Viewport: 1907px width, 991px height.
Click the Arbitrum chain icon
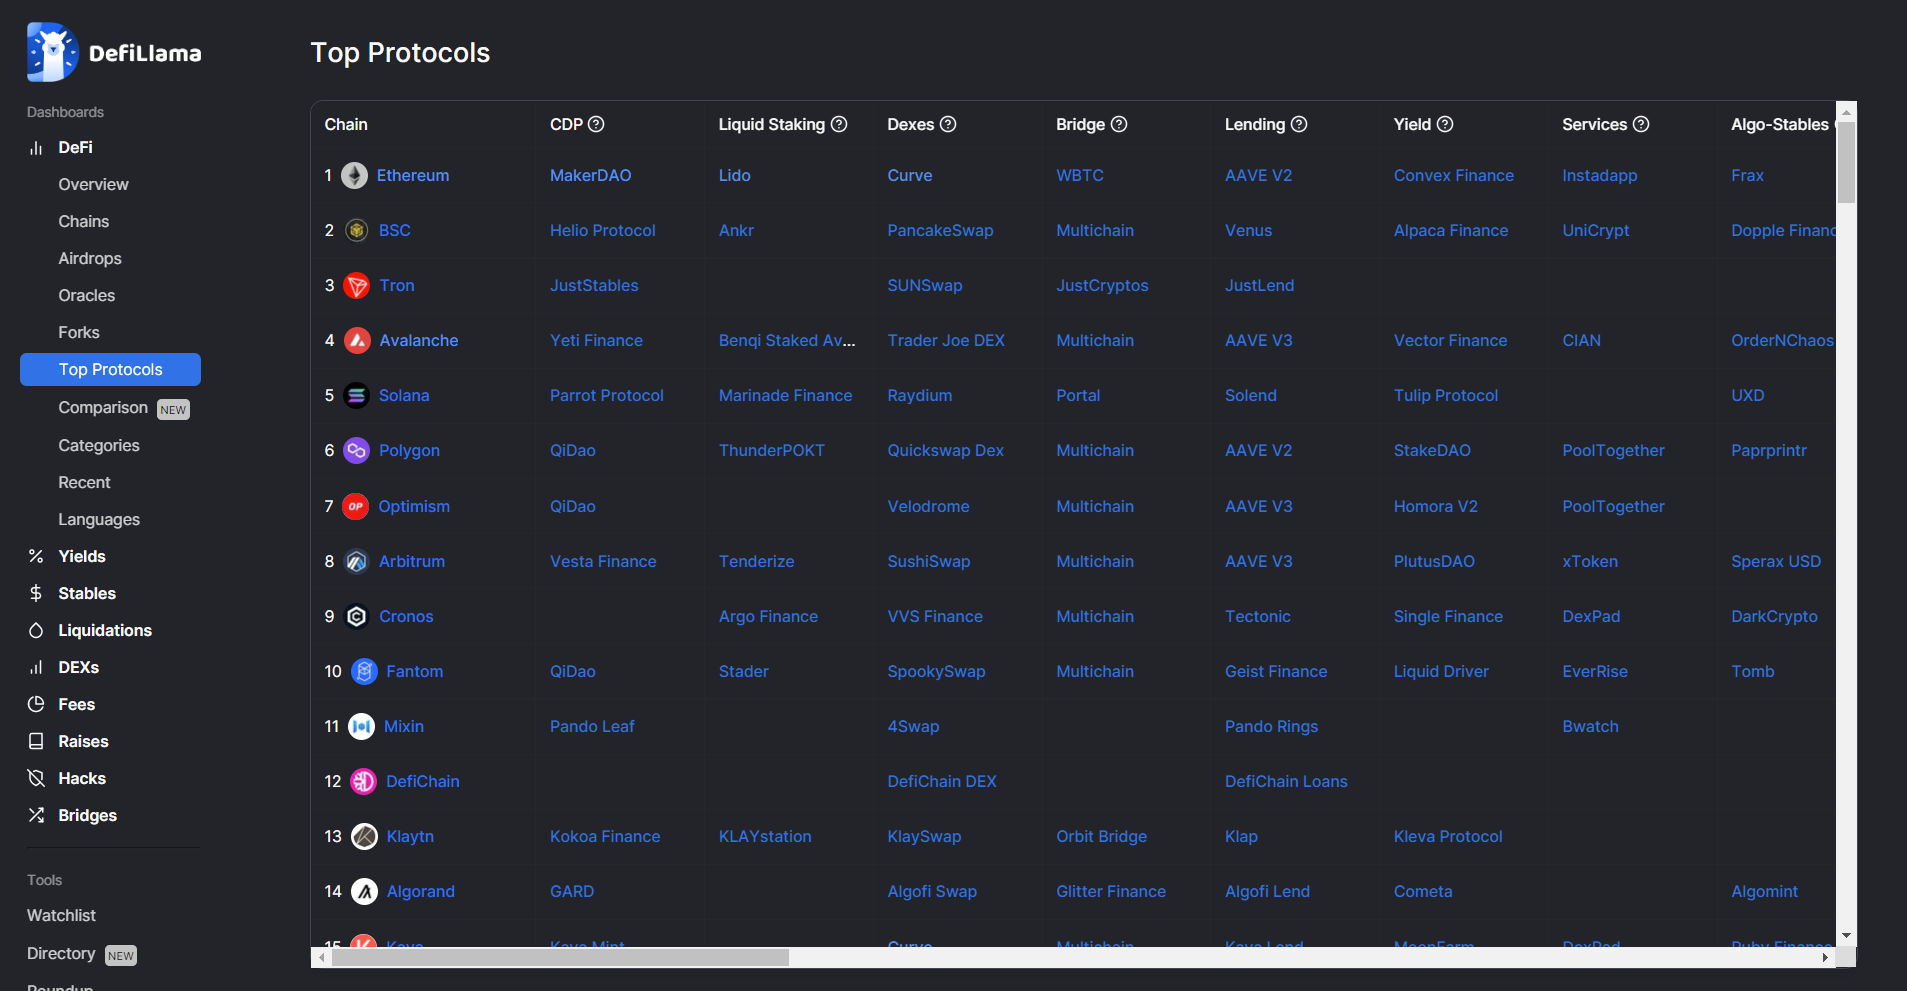coord(357,562)
